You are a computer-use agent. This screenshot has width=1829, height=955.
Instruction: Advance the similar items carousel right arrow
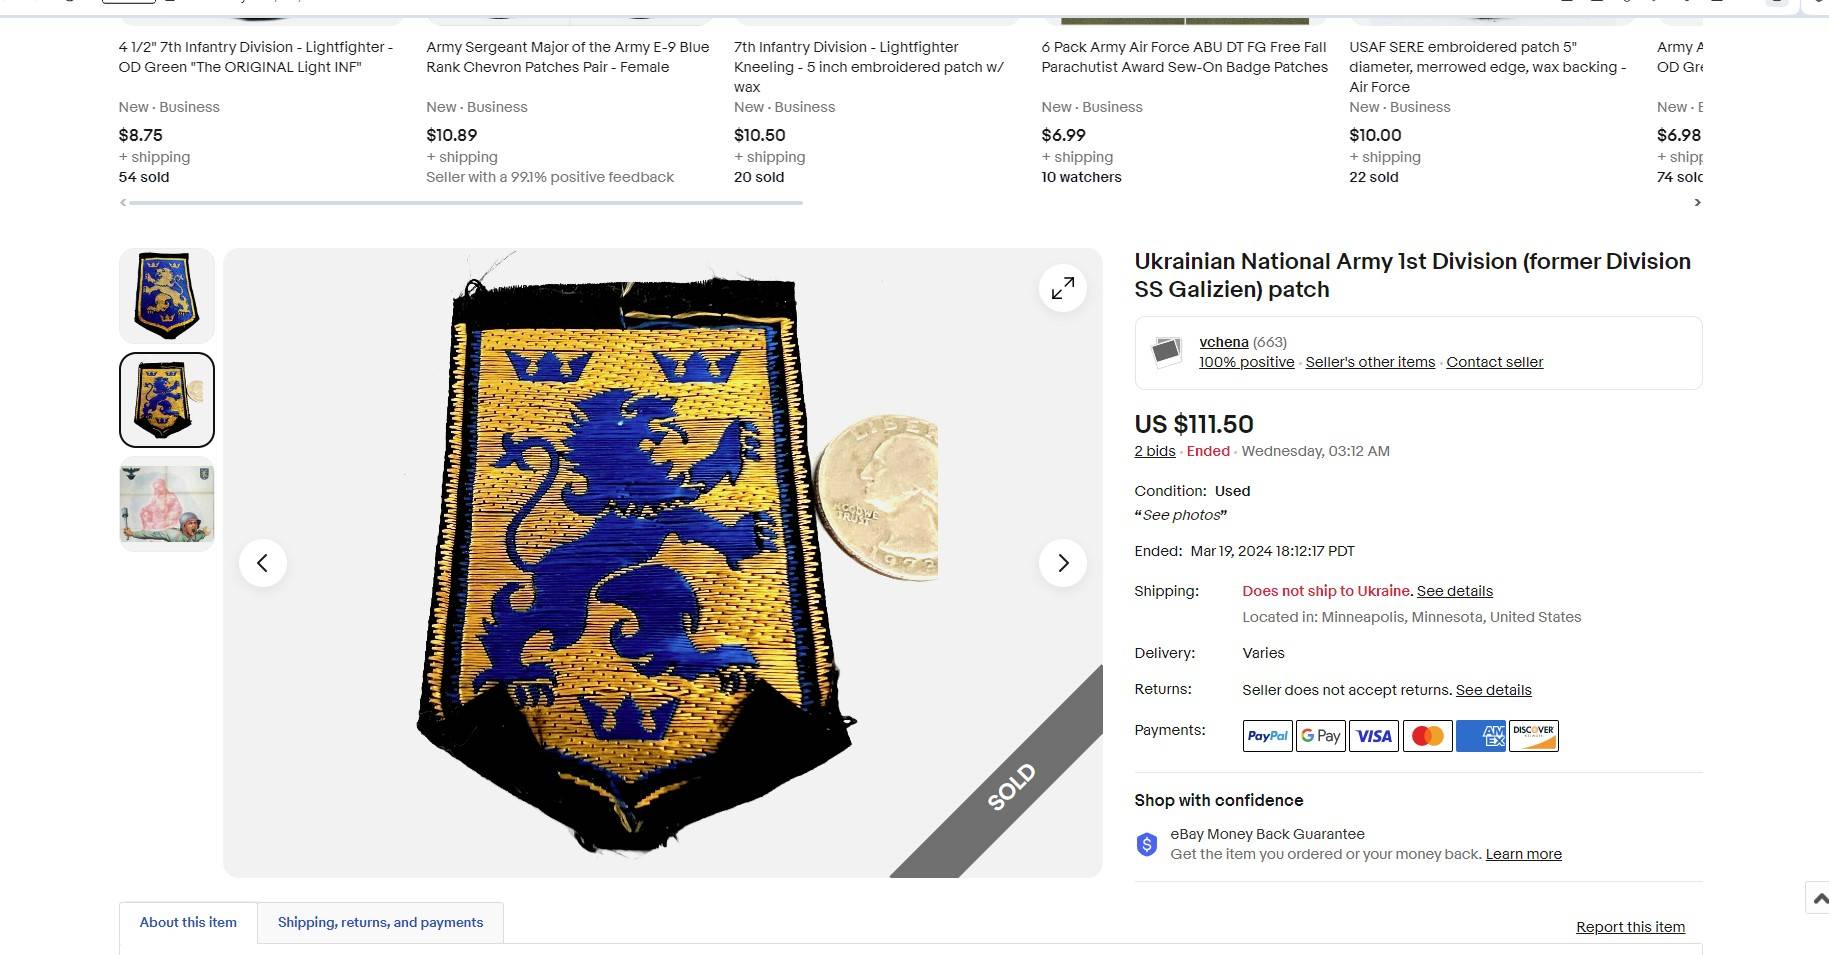click(1696, 202)
